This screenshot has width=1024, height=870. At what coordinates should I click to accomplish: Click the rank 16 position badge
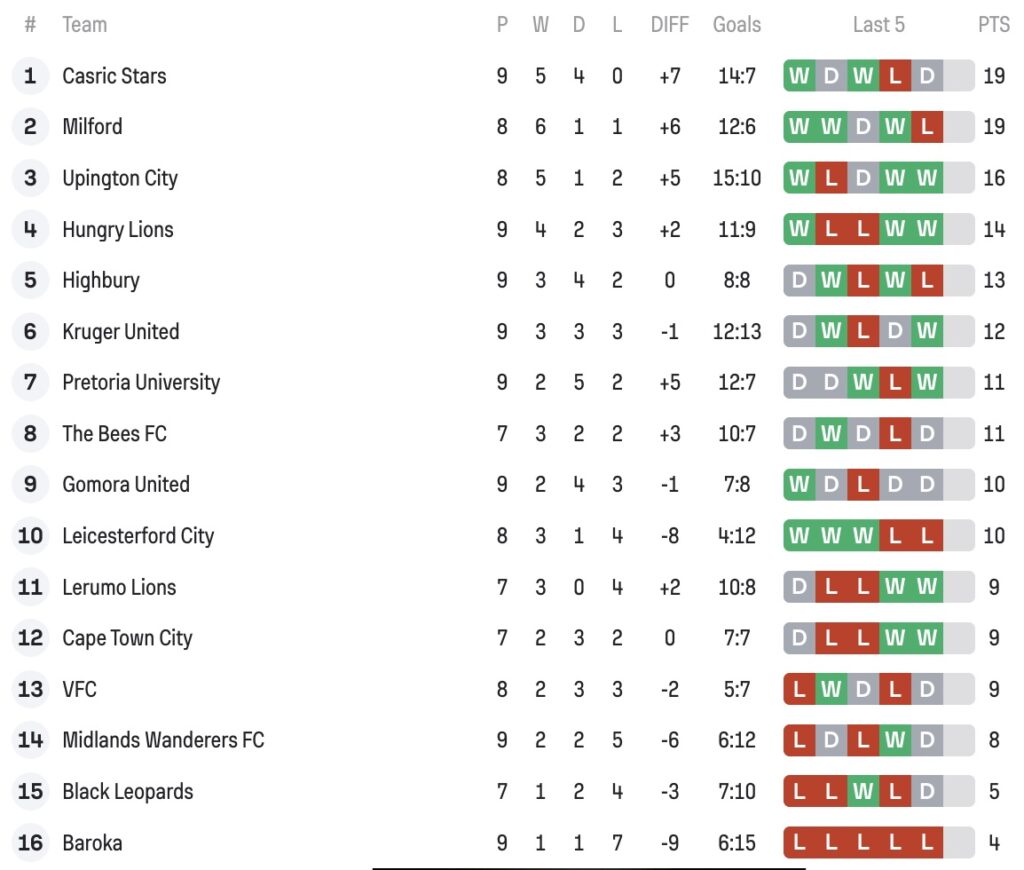pyautogui.click(x=30, y=843)
